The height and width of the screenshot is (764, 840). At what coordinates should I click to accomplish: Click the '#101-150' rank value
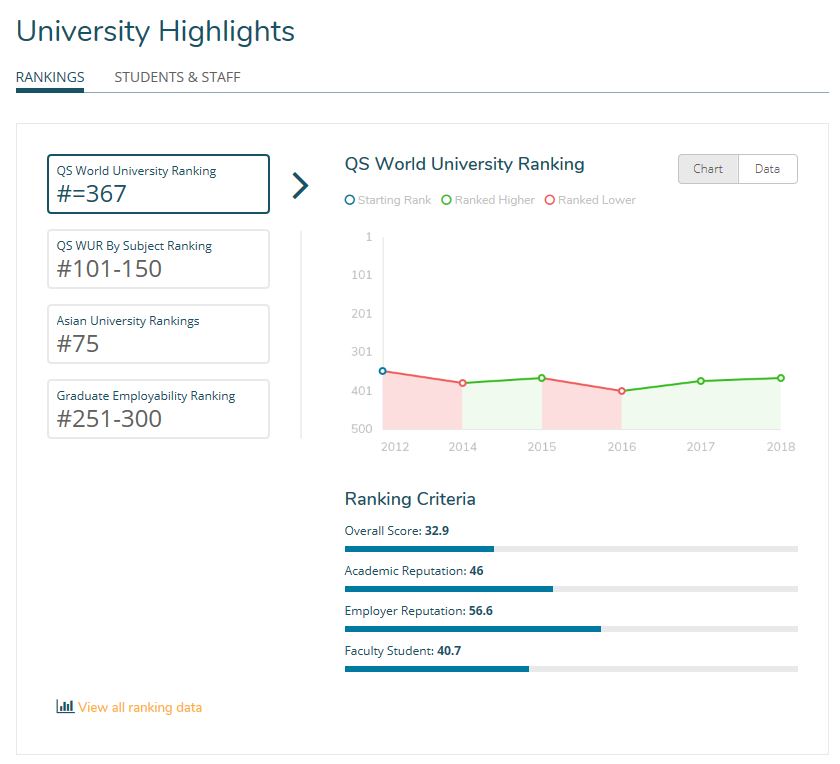coord(109,268)
